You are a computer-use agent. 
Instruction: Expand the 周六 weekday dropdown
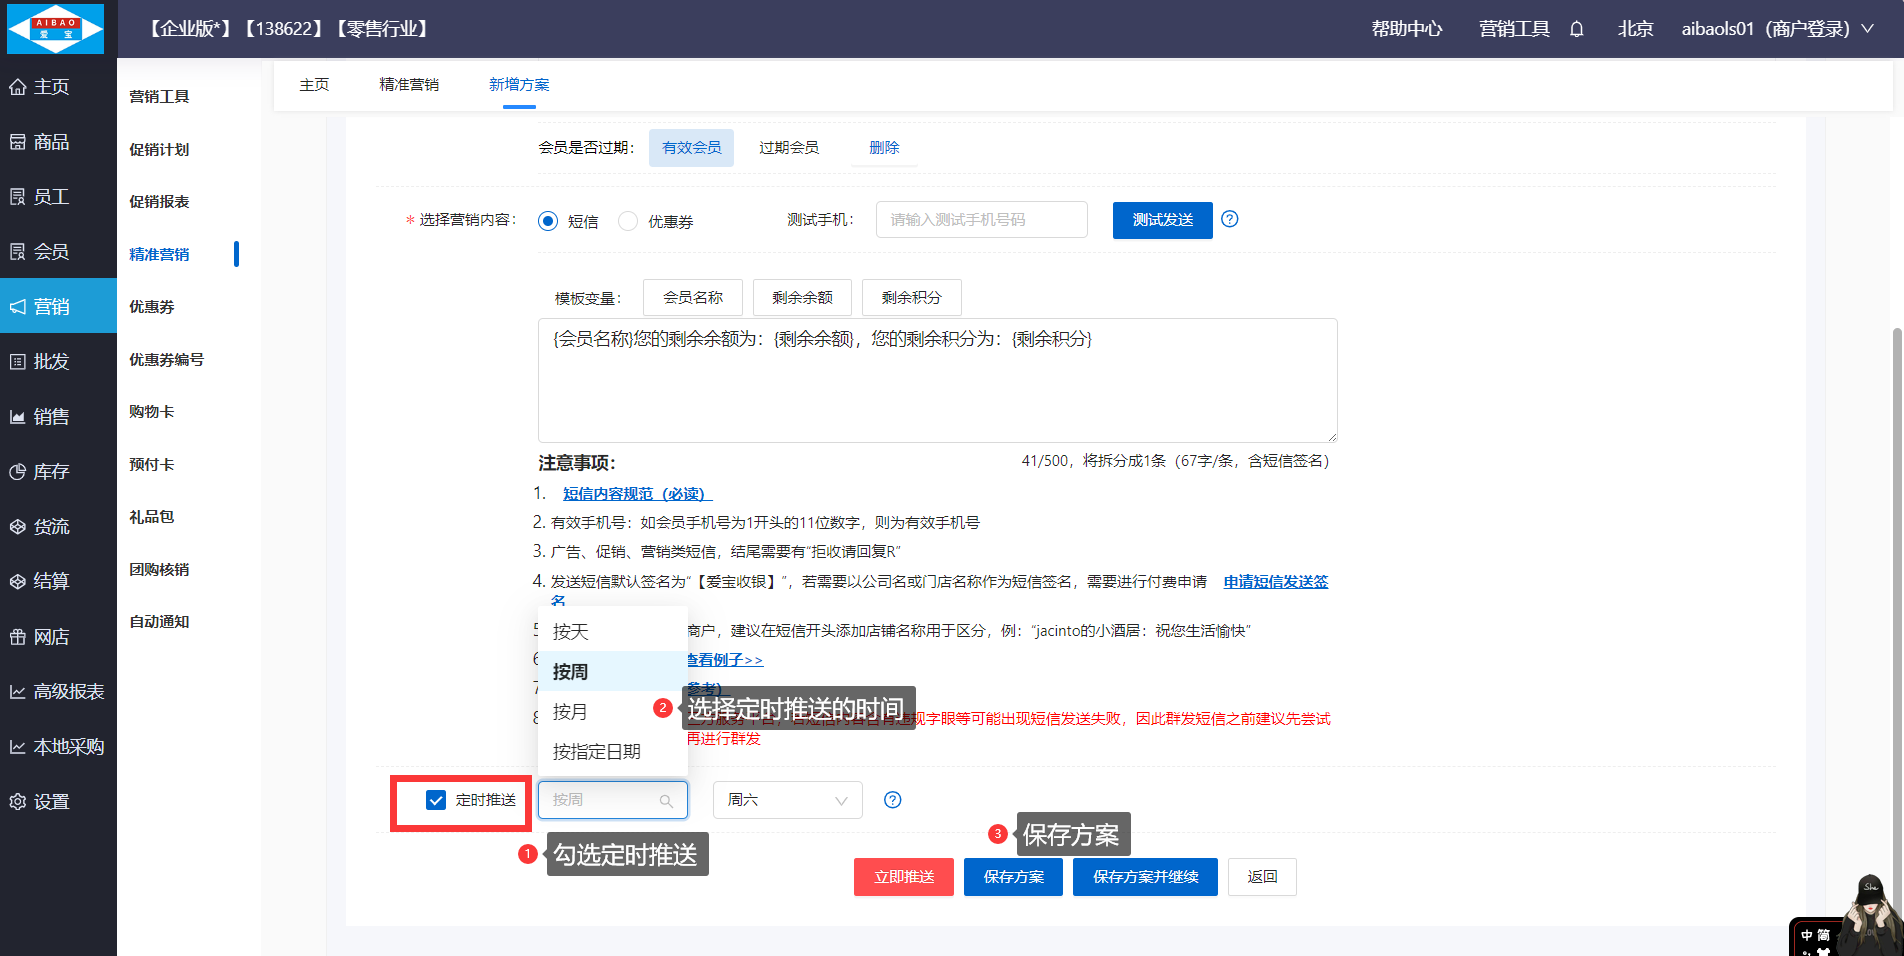pos(787,800)
